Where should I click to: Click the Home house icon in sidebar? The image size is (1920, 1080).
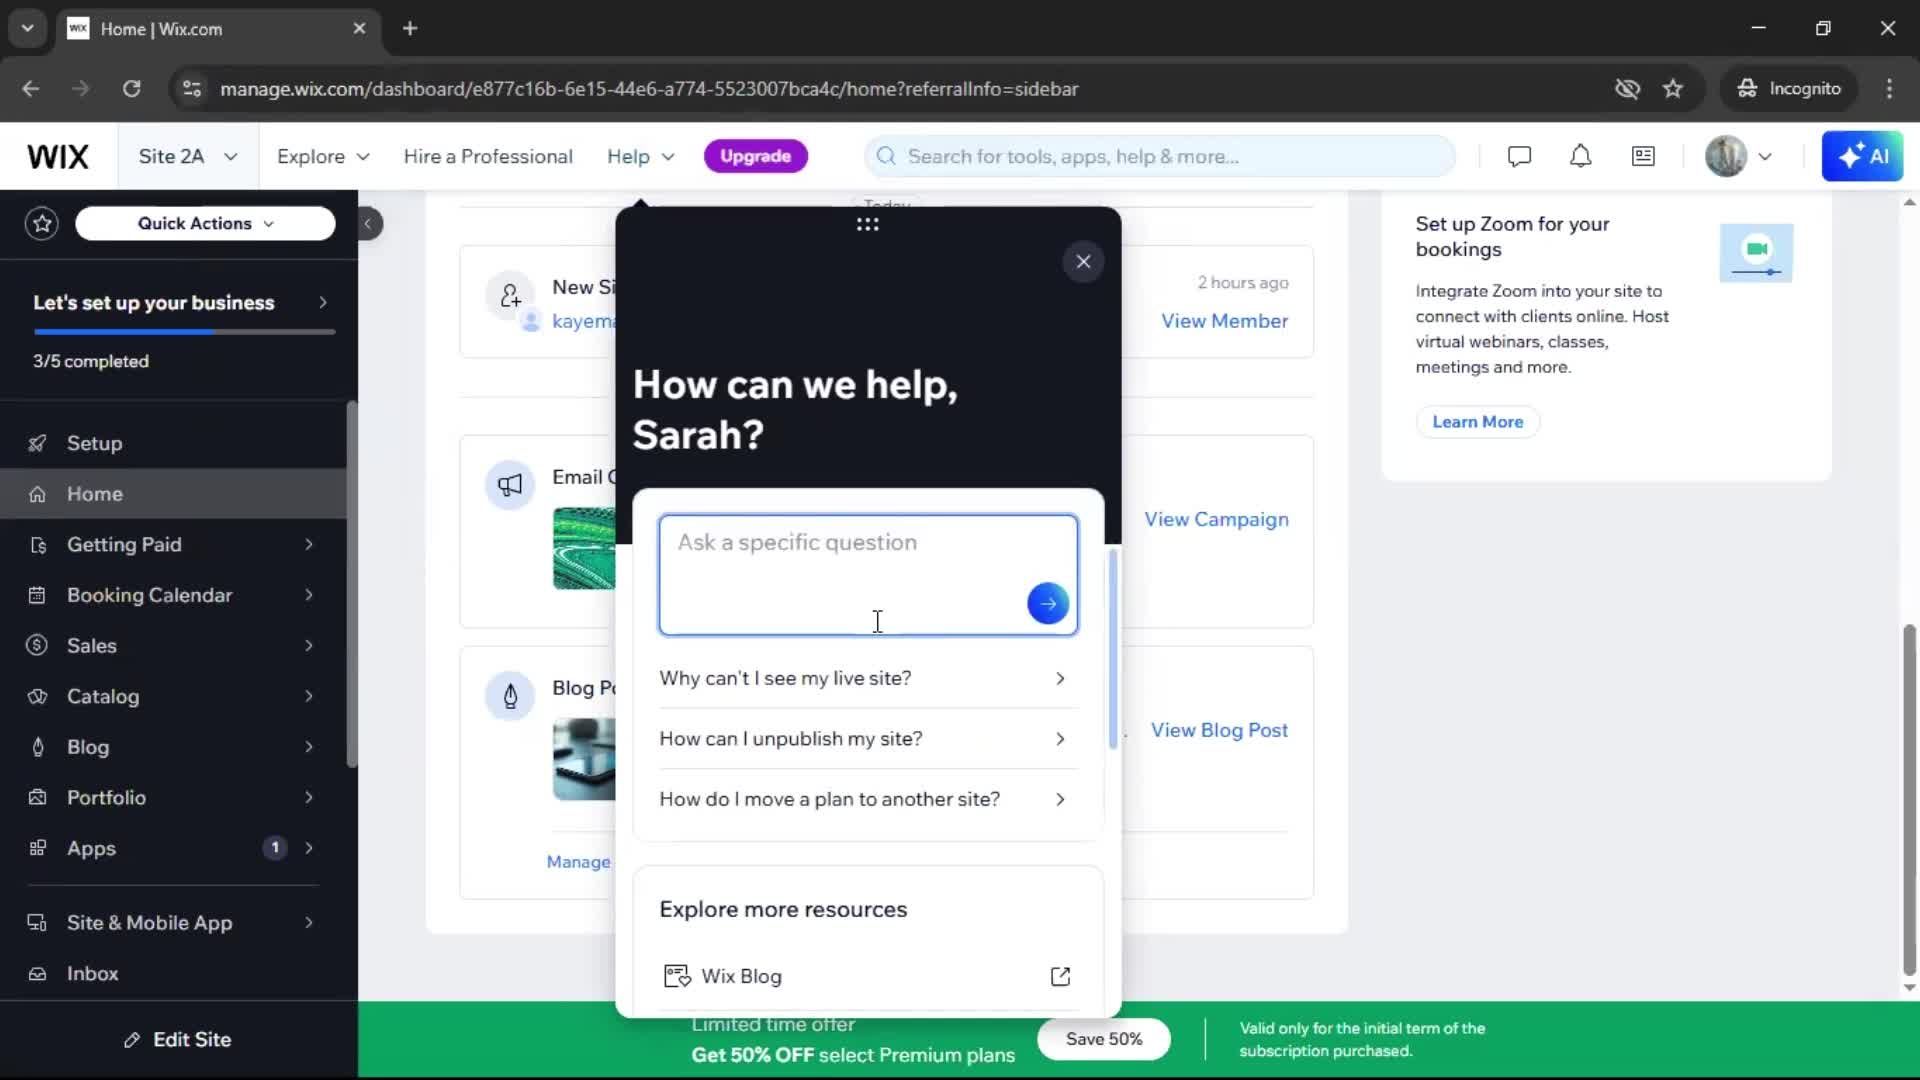tap(37, 494)
